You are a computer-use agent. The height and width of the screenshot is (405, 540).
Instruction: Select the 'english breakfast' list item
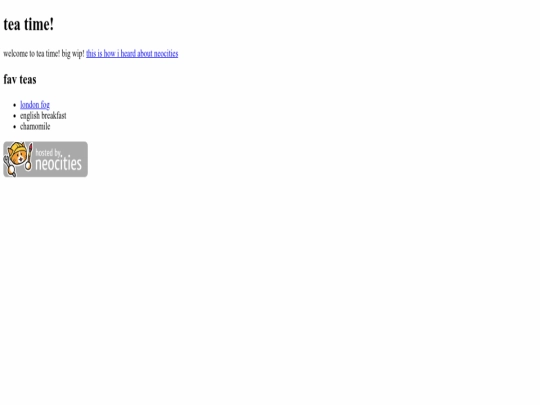click(43, 116)
